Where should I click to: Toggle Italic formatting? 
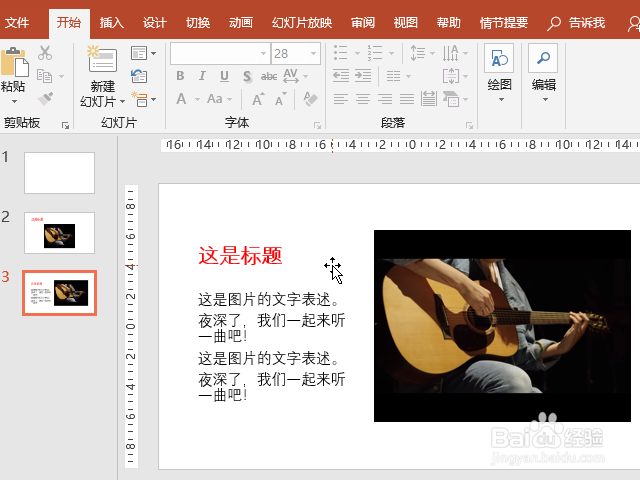202,76
